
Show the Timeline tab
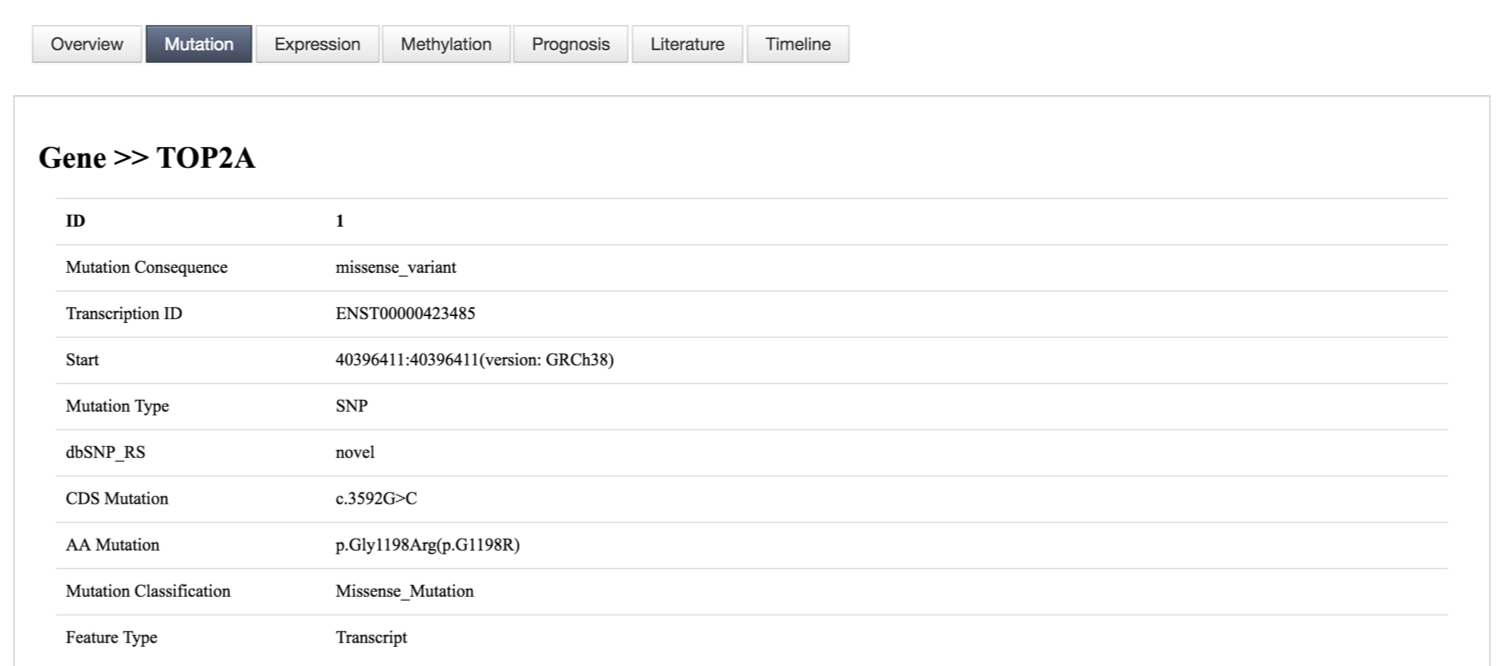point(798,44)
